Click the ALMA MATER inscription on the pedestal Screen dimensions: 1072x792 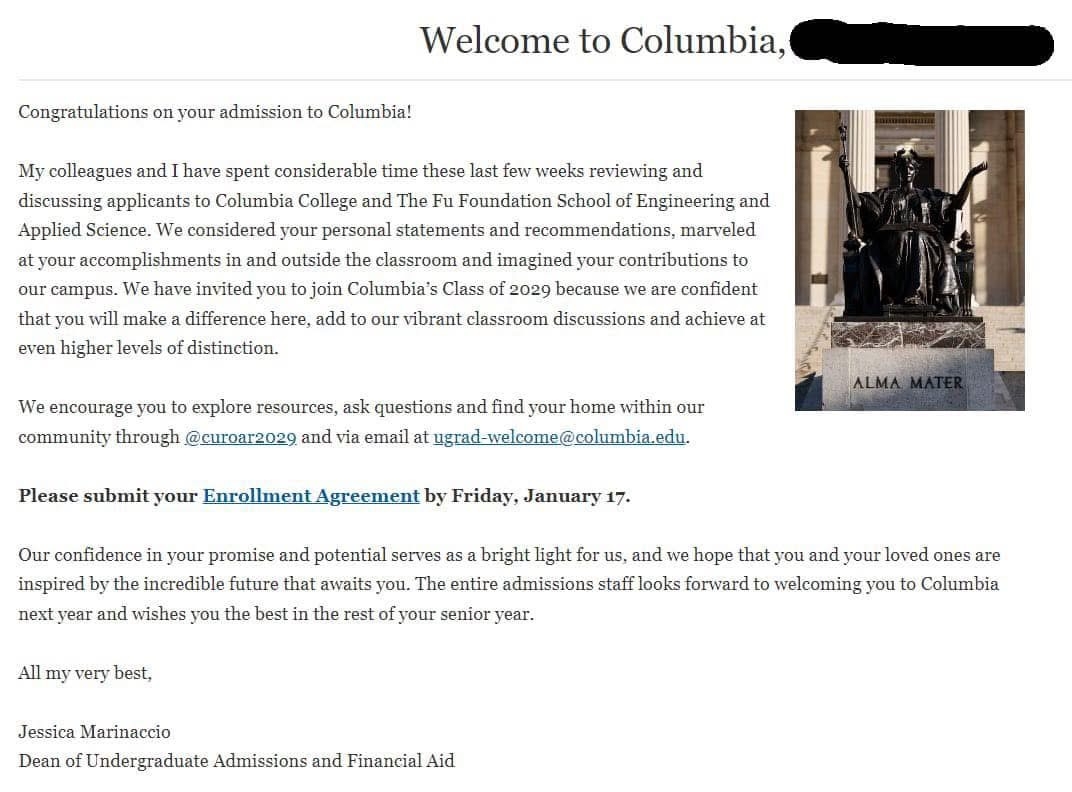click(908, 382)
